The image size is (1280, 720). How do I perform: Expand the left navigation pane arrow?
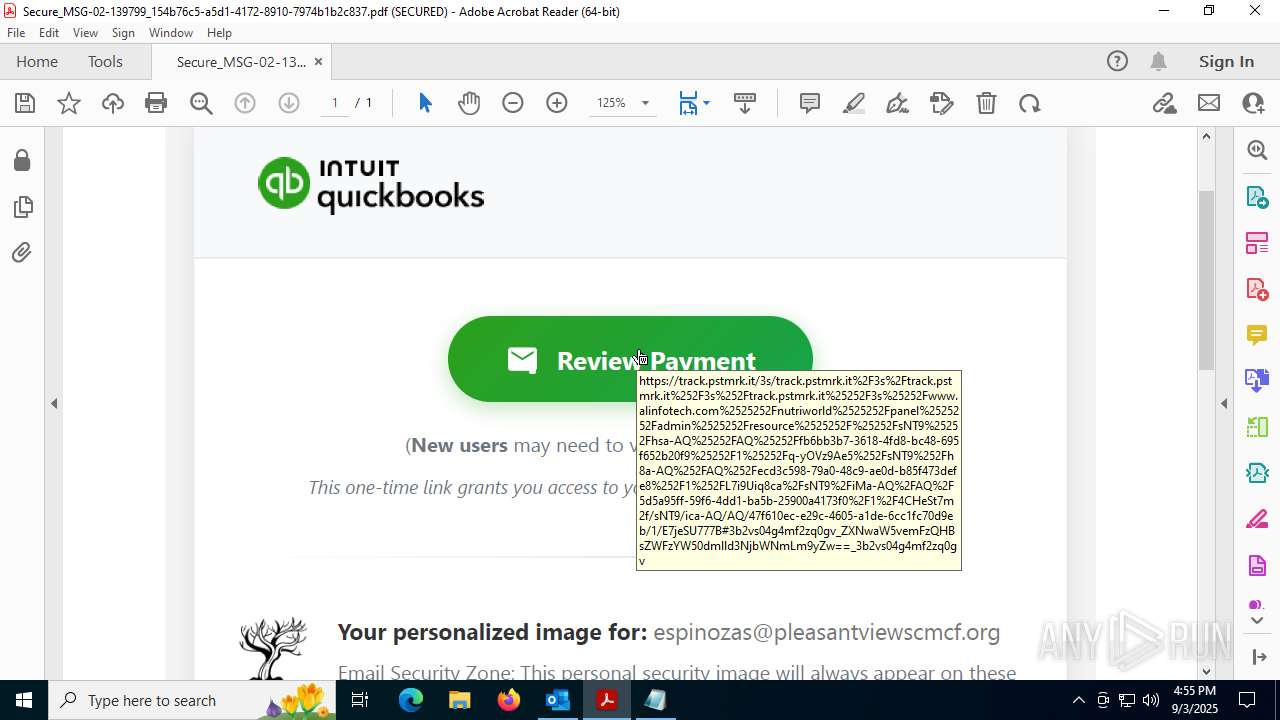54,404
